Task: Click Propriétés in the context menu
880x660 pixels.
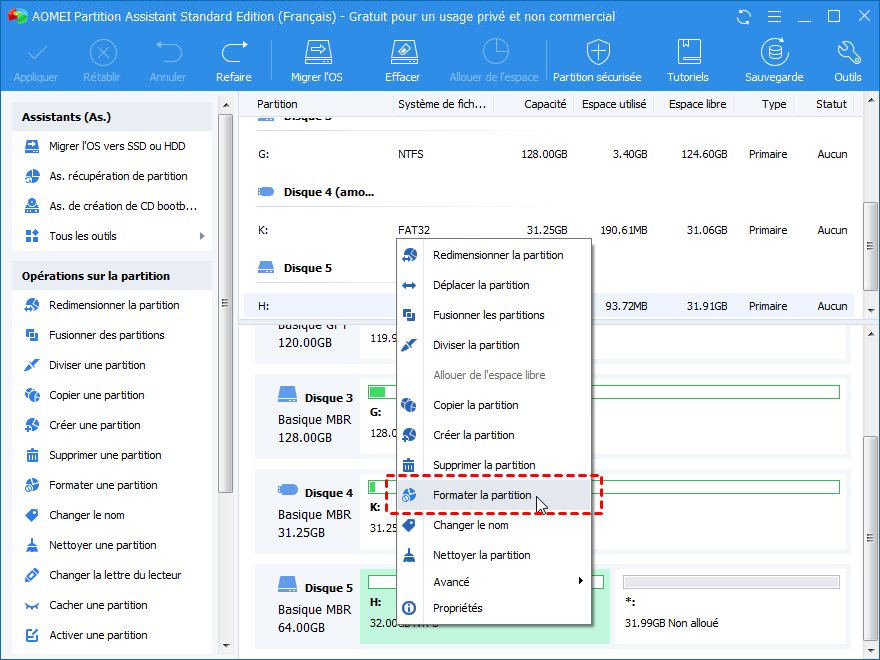Action: 457,608
